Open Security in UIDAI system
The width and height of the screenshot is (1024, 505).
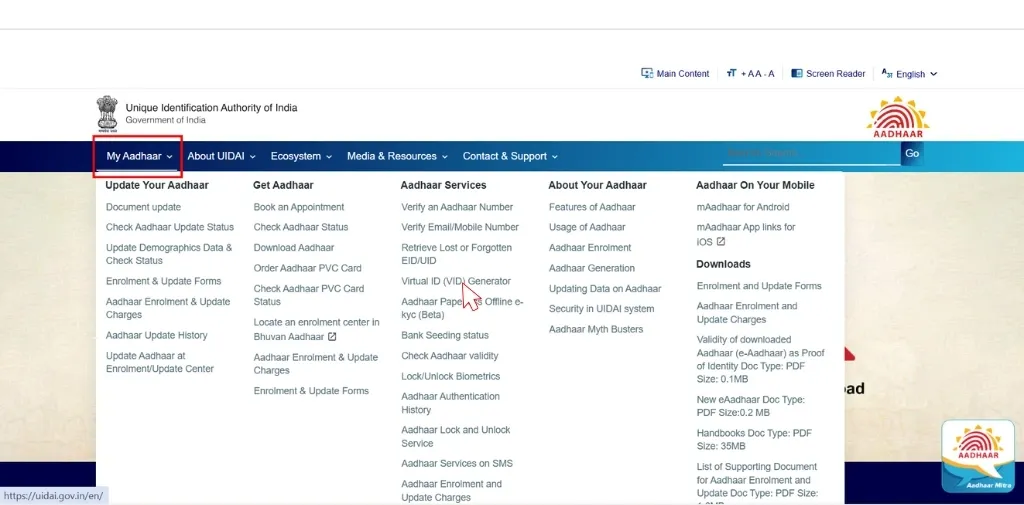(601, 309)
